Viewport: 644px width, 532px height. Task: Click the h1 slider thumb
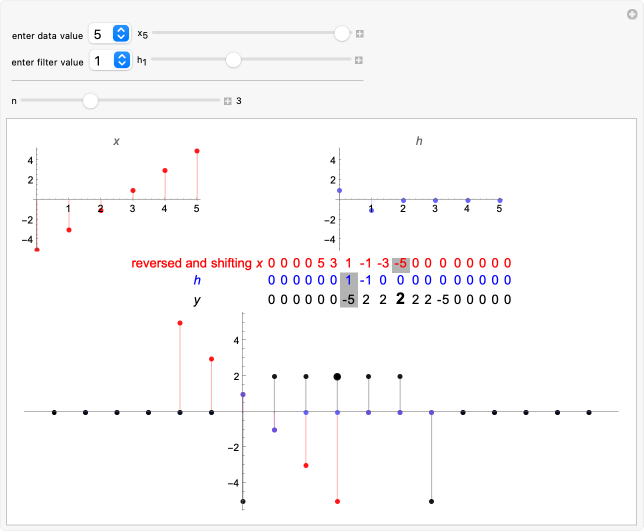pyautogui.click(x=233, y=60)
